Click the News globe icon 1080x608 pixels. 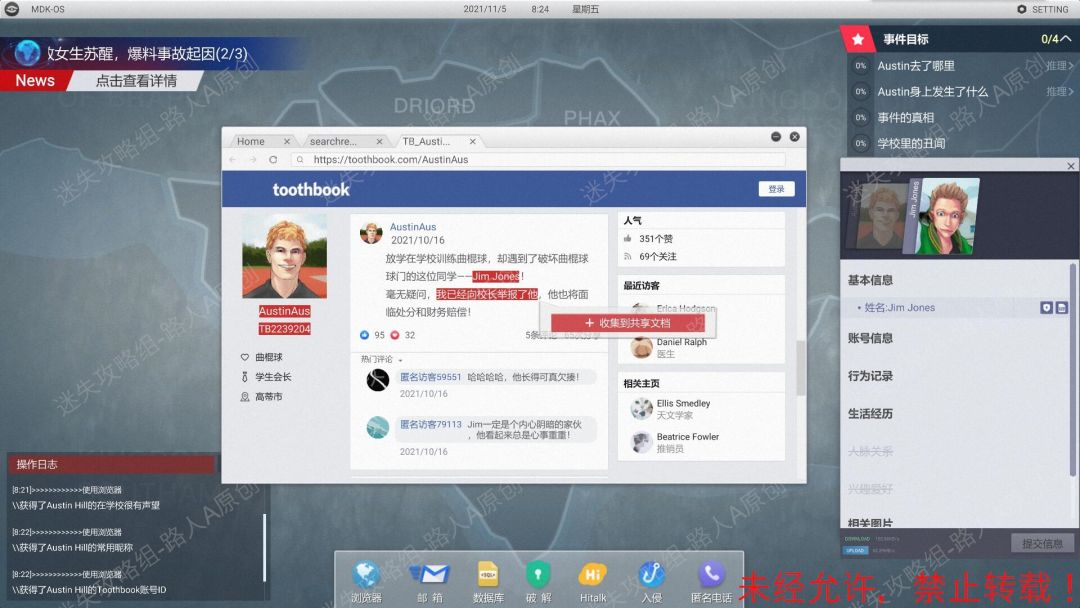[x=28, y=53]
